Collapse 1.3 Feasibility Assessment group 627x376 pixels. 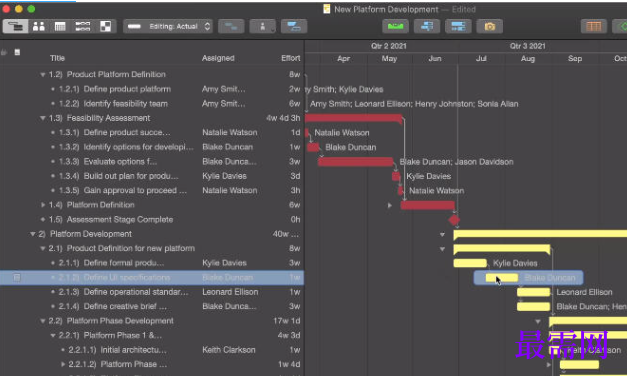(42, 118)
